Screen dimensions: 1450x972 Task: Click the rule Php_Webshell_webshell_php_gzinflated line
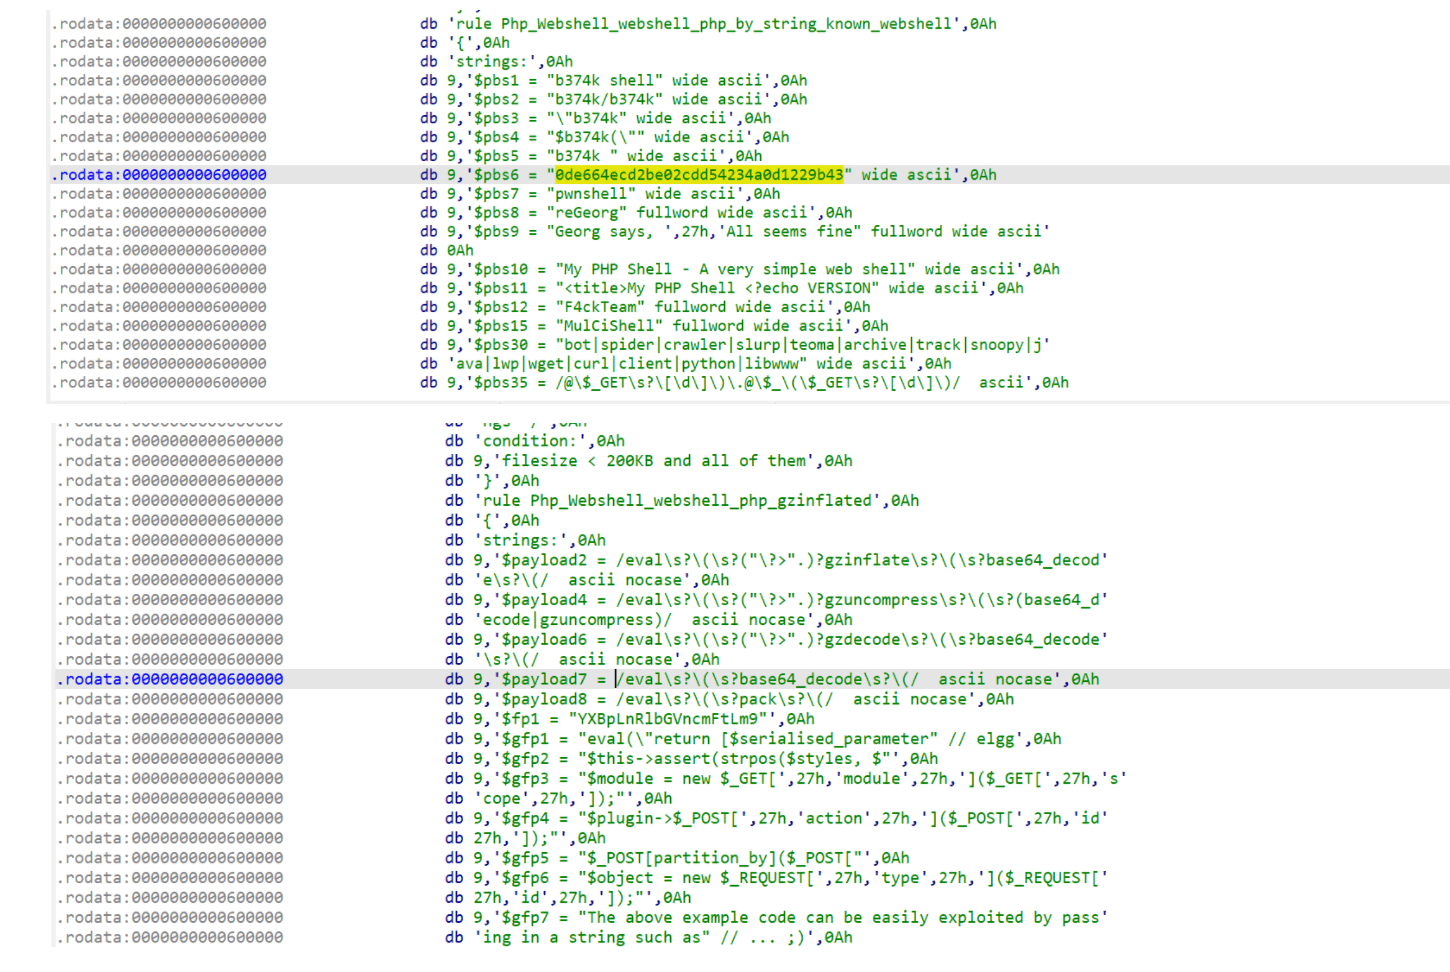(696, 501)
